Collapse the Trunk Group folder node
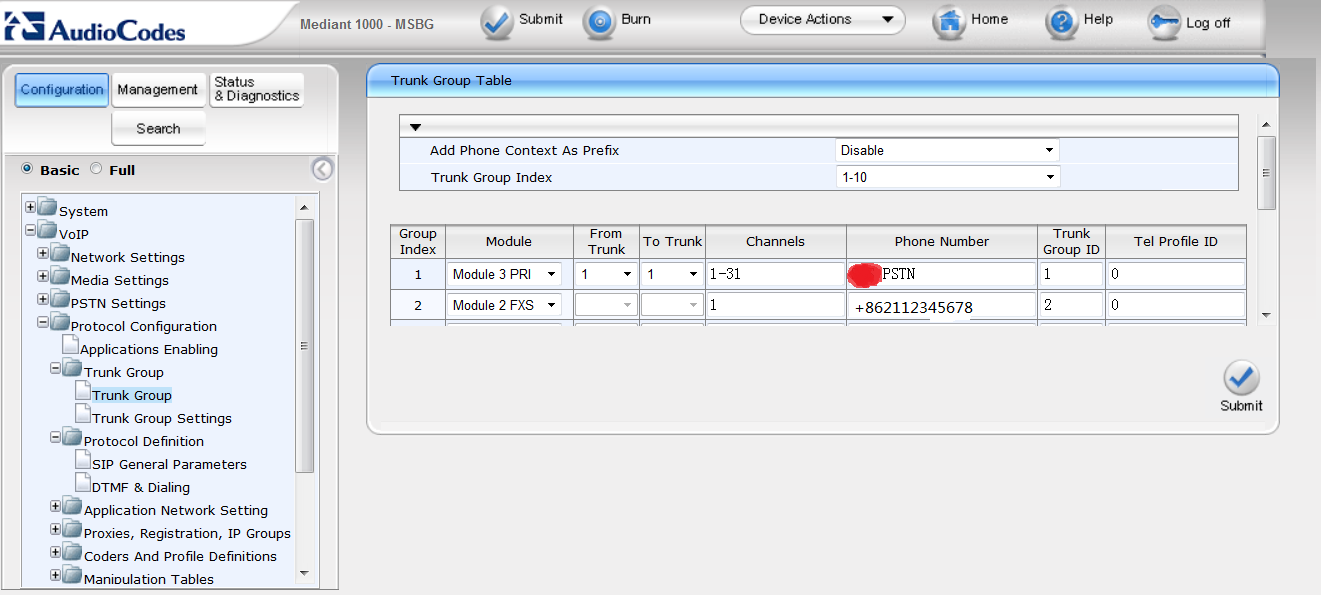 tap(56, 369)
